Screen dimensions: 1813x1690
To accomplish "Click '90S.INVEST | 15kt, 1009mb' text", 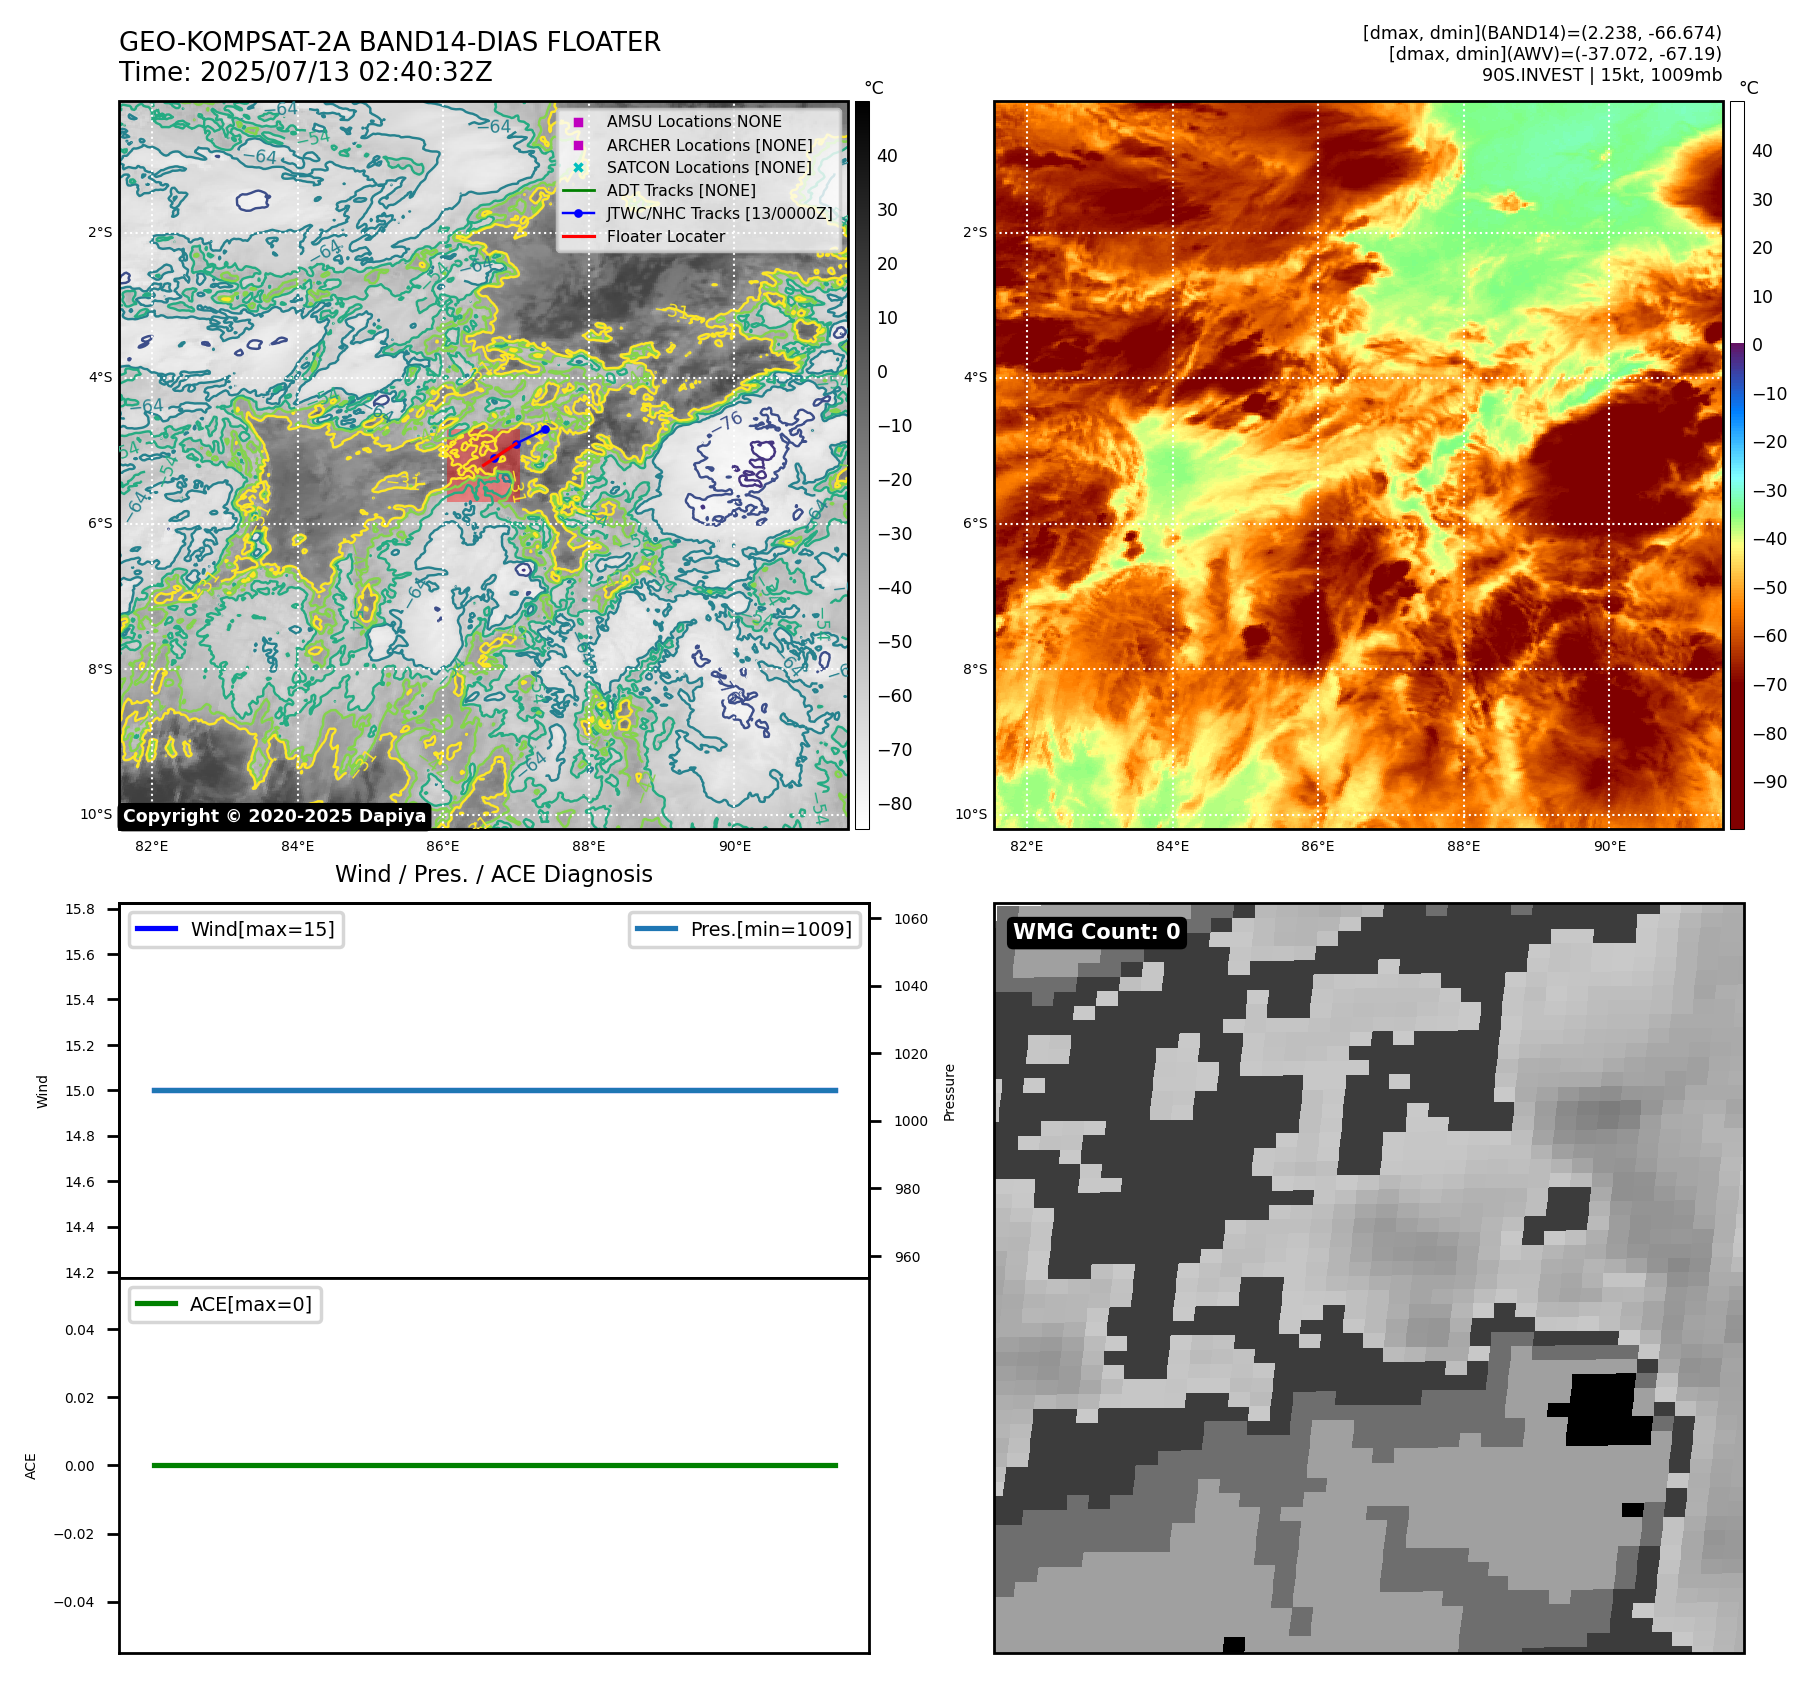I will 1602,75.
